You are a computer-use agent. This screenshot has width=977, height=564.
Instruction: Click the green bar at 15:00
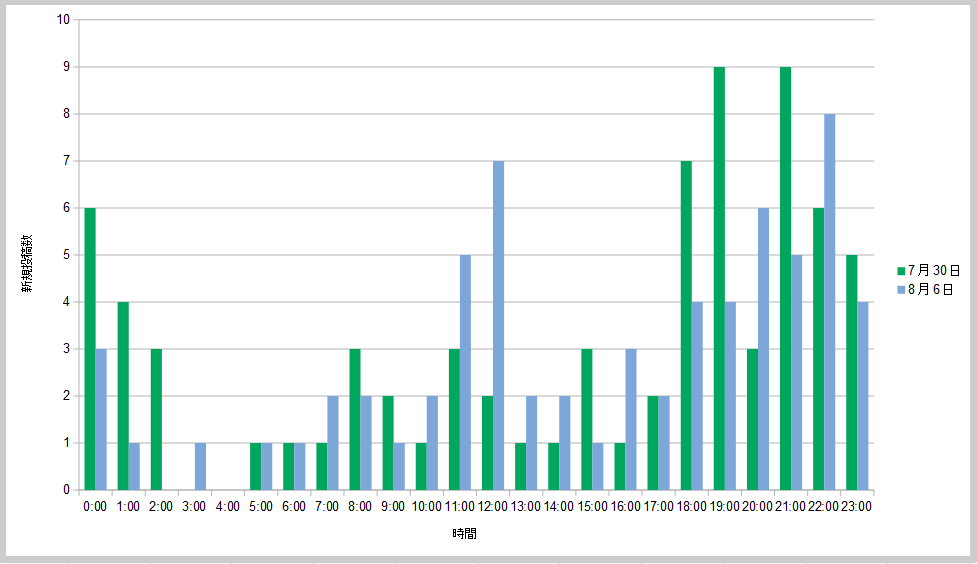click(587, 419)
